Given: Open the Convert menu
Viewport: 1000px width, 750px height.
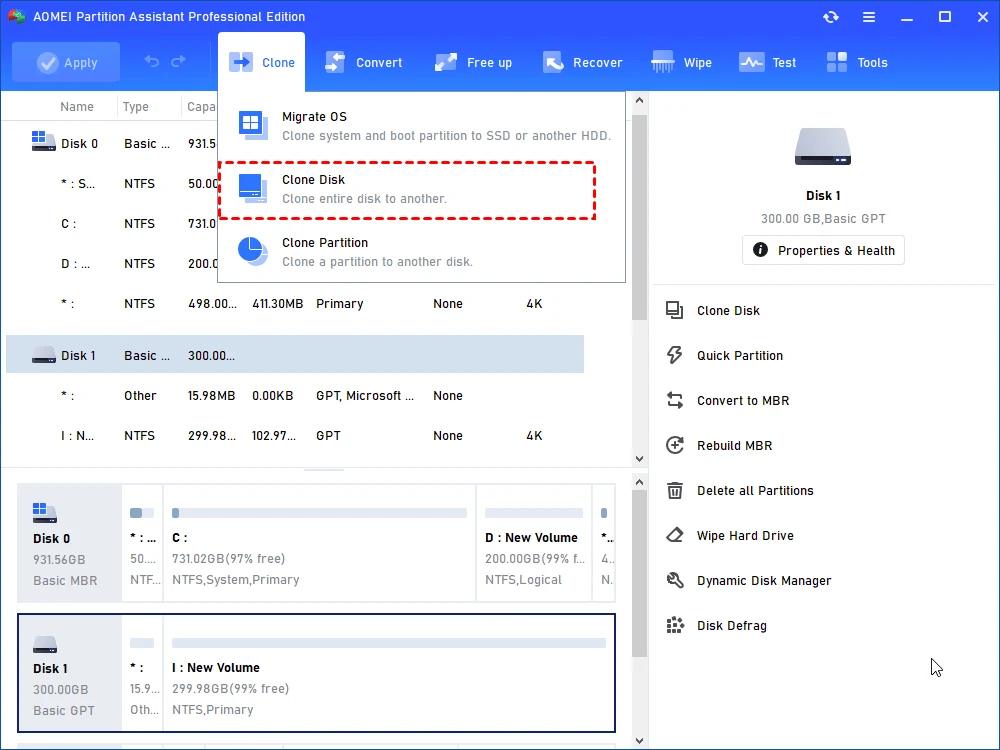Looking at the screenshot, I should click(364, 62).
